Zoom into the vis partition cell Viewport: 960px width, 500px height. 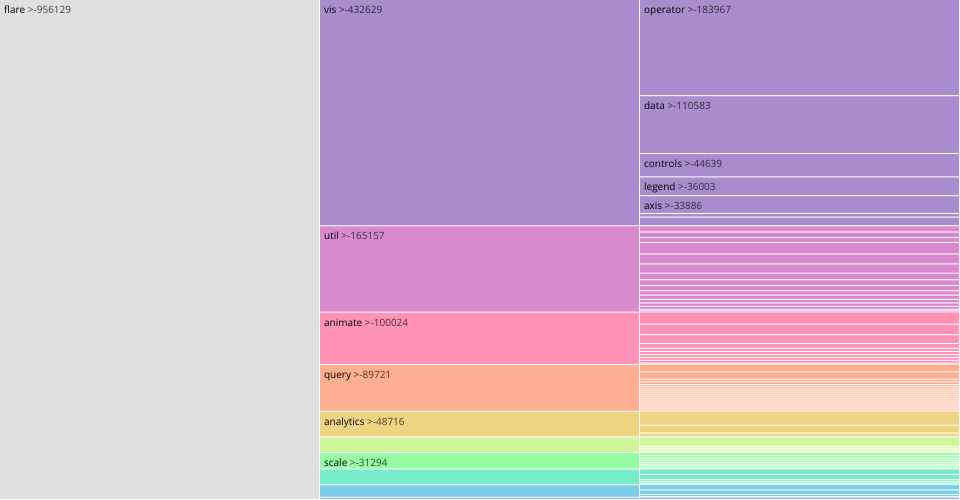pyautogui.click(x=479, y=113)
